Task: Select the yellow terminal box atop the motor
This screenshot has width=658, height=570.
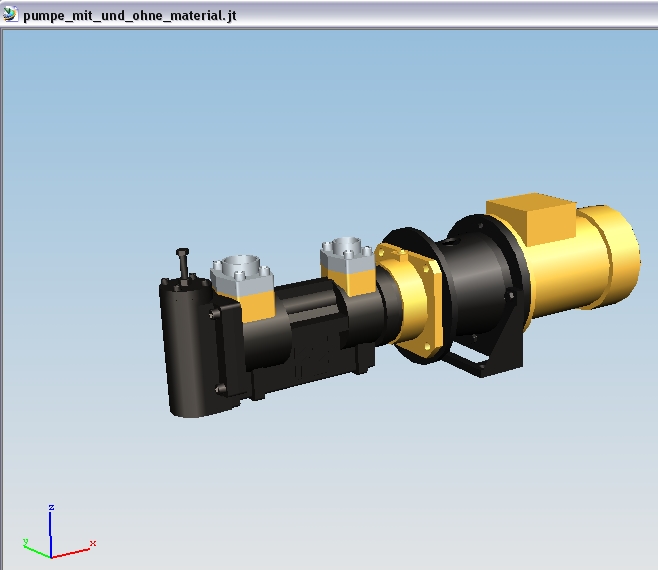Action: 532,218
